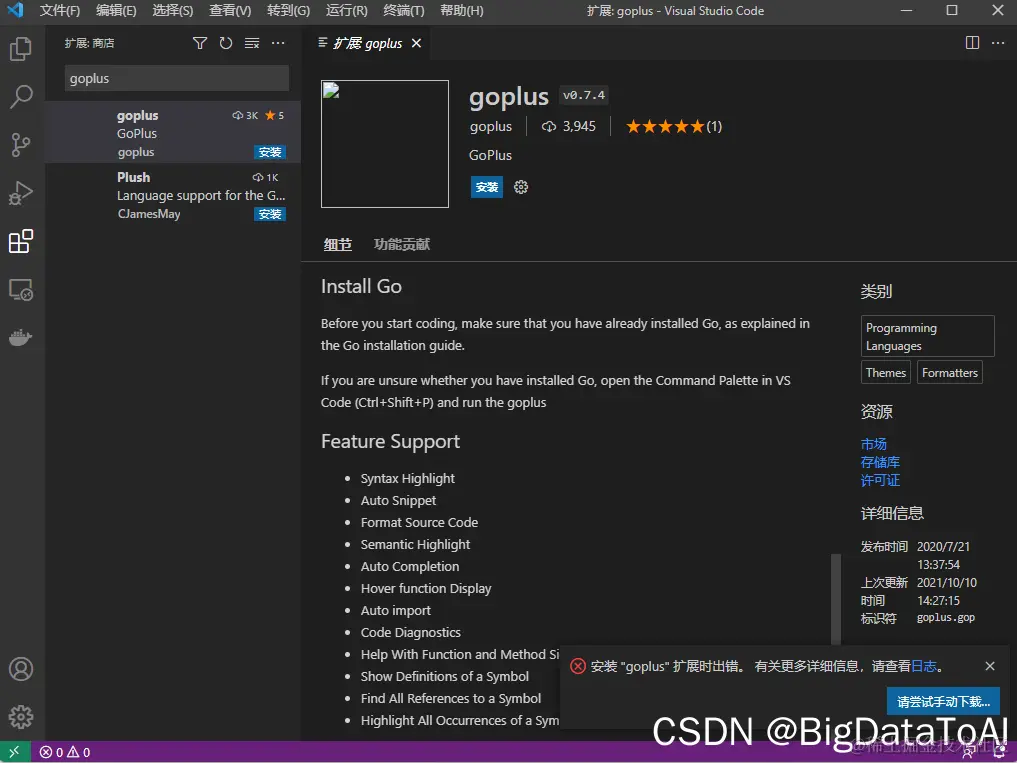The width and height of the screenshot is (1017, 763).
Task: Click the Auto Completion list item
Action: coord(410,566)
